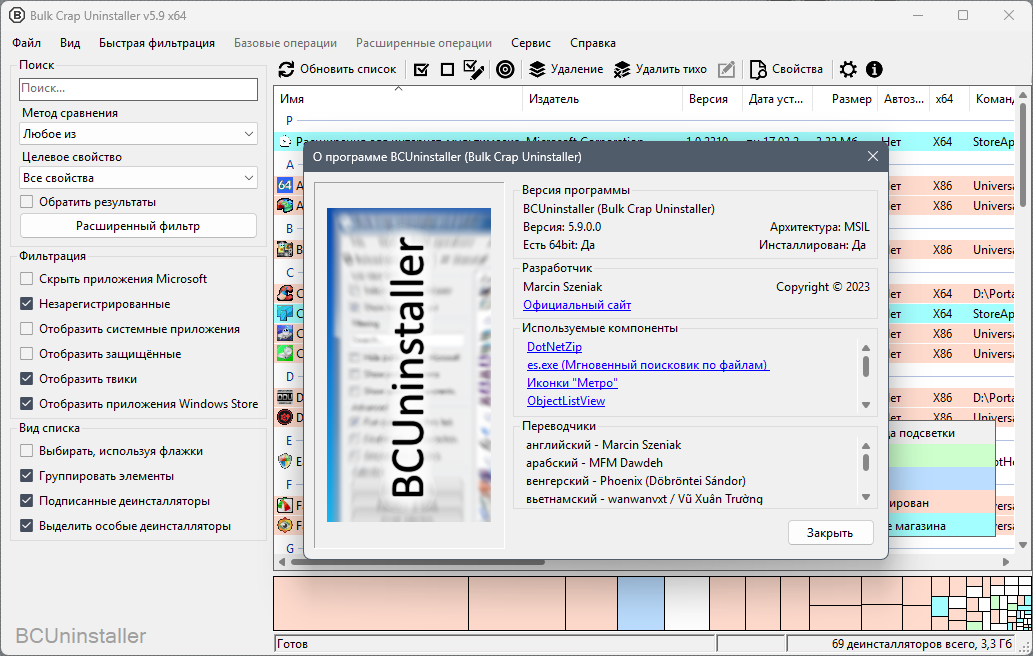Click the Select all checked-box toolbar icon
The height and width of the screenshot is (656, 1033).
point(421,69)
